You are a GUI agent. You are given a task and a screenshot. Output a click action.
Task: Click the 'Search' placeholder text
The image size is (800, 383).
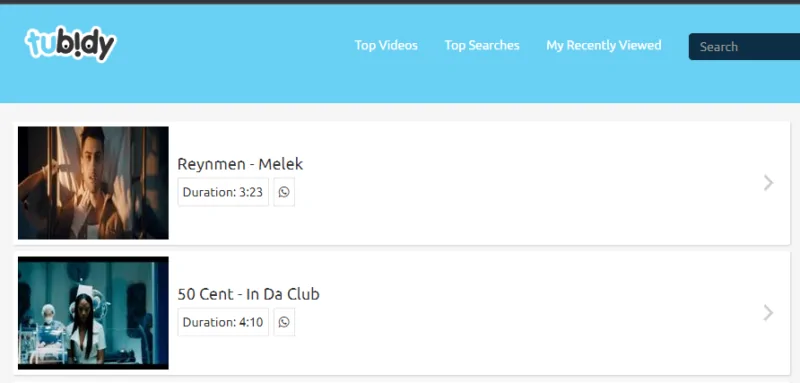click(719, 47)
